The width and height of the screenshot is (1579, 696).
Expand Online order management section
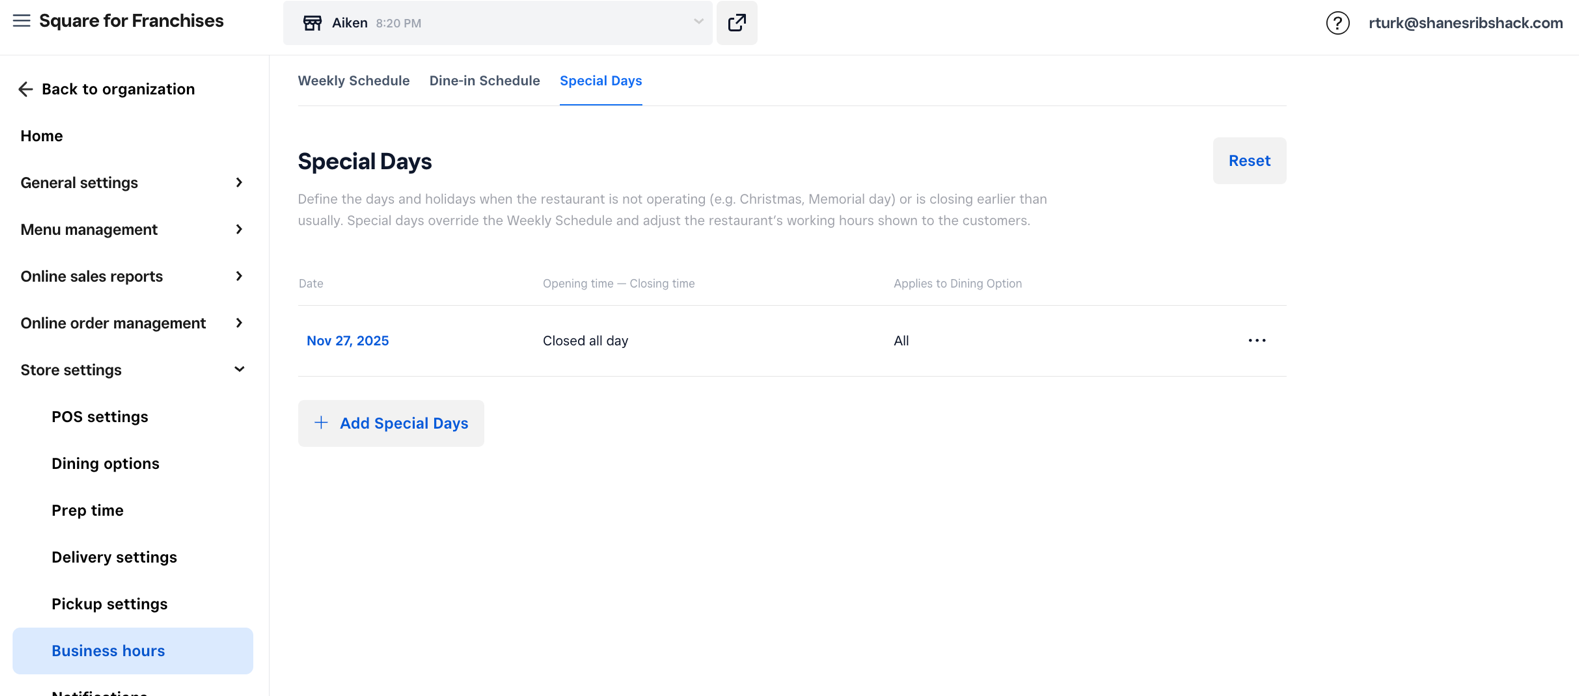[x=133, y=323]
